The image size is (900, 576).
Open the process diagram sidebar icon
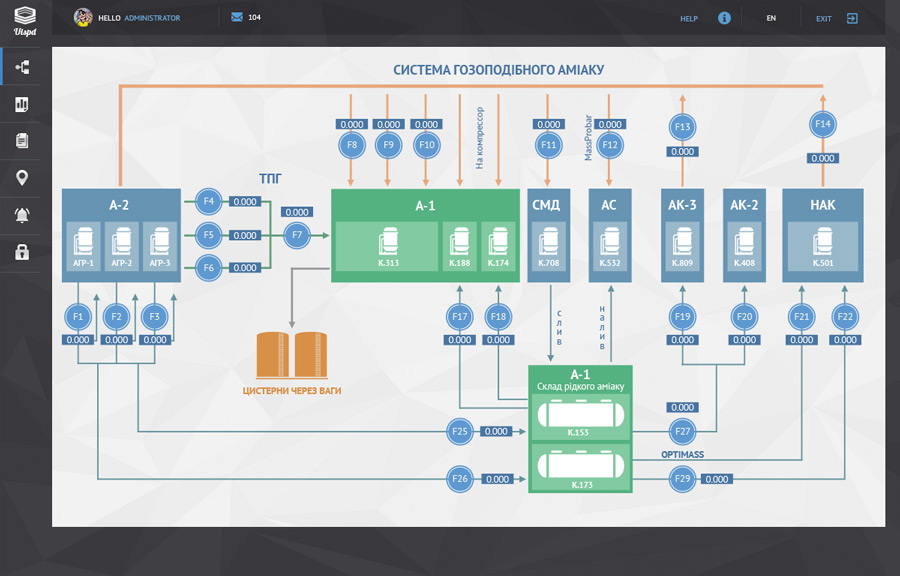click(x=21, y=68)
